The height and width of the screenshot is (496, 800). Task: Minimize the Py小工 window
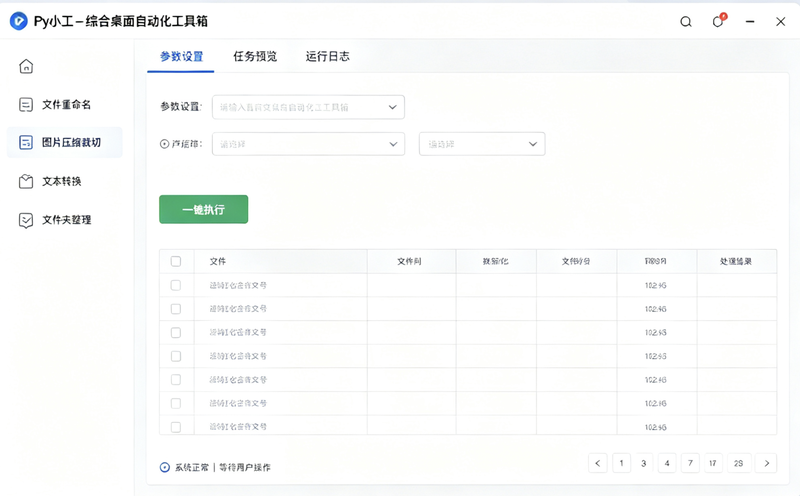tap(750, 21)
